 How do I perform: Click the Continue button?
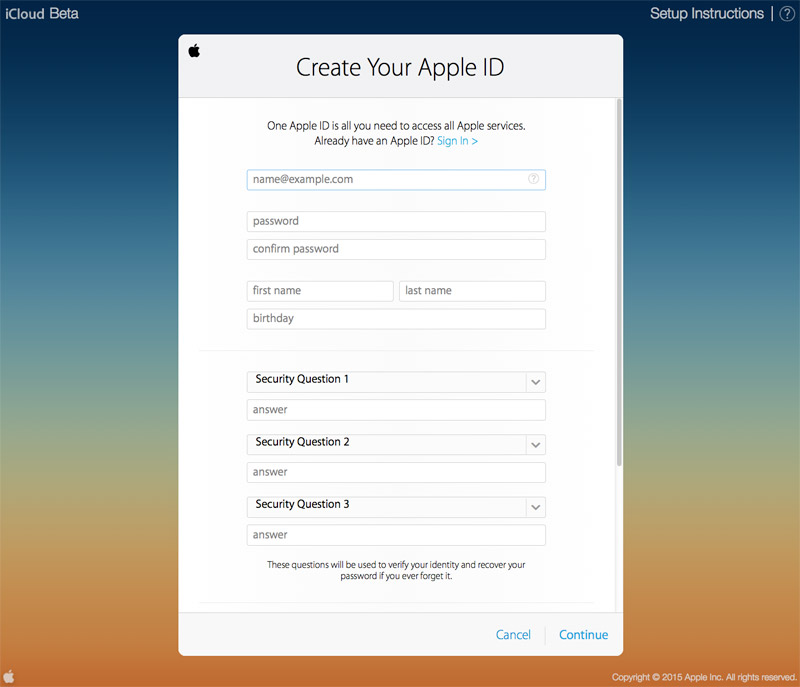tap(583, 634)
